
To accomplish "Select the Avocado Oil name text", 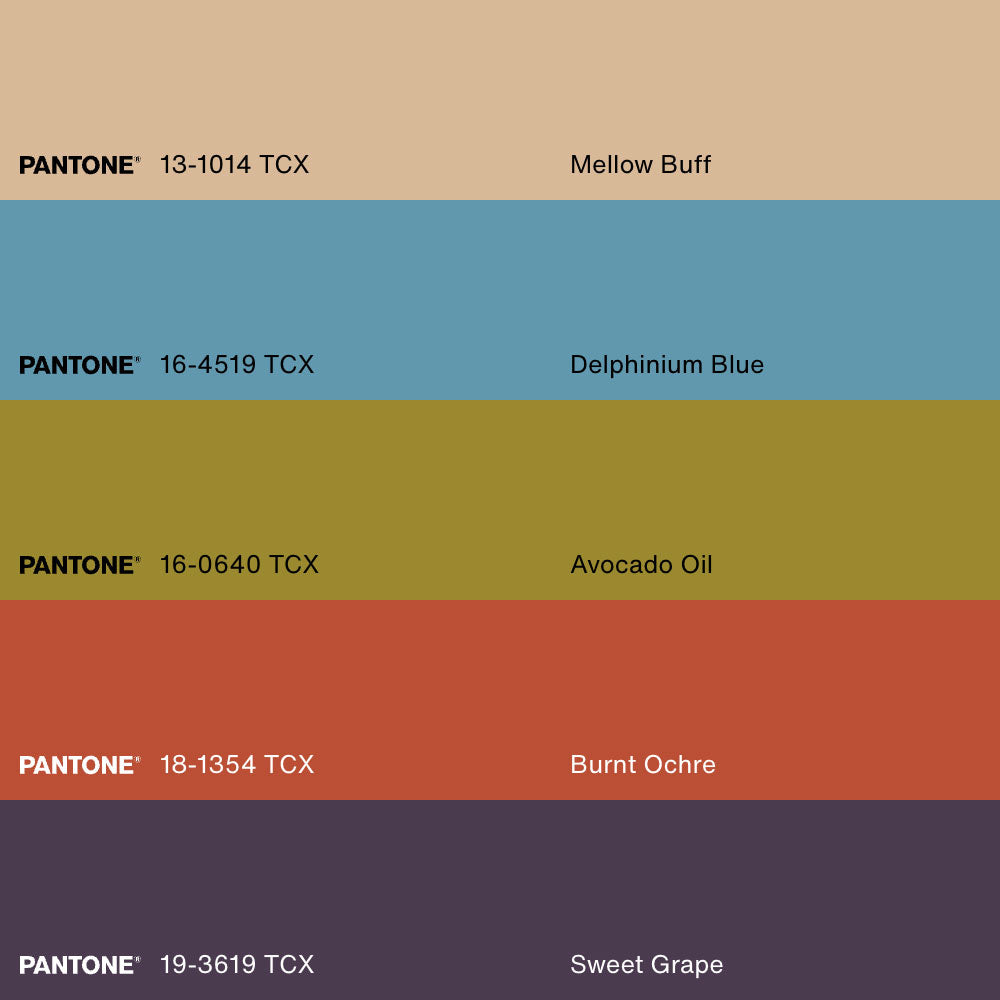I will (x=641, y=565).
